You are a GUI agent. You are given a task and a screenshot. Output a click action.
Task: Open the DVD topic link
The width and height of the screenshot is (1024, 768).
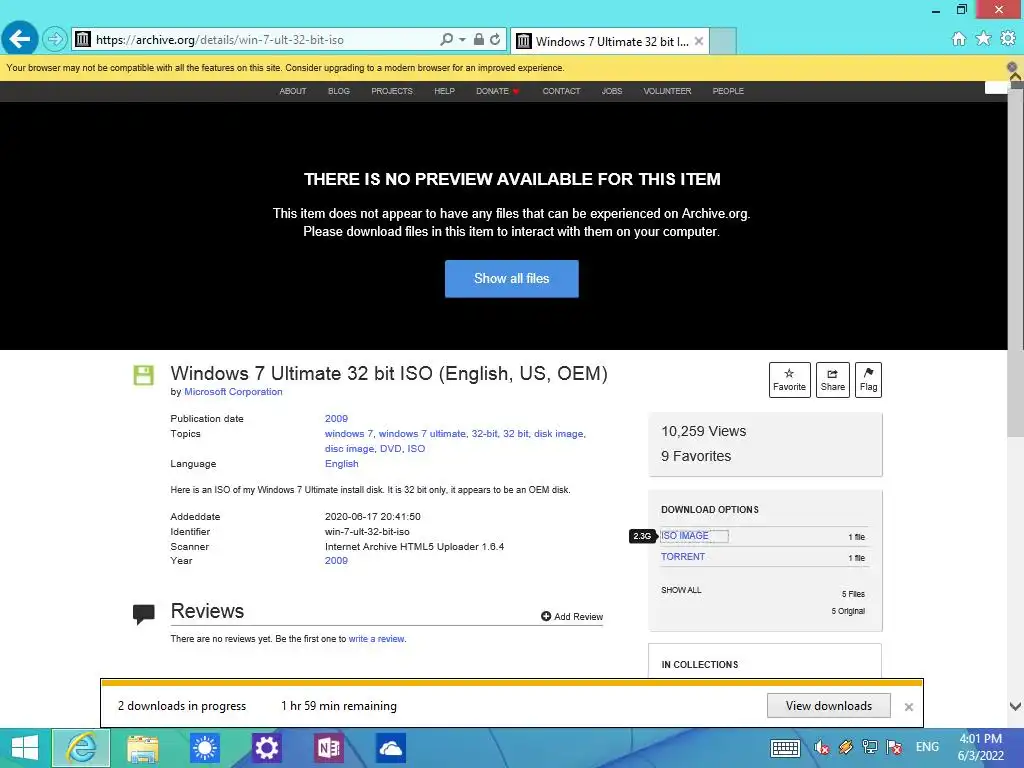click(x=390, y=449)
